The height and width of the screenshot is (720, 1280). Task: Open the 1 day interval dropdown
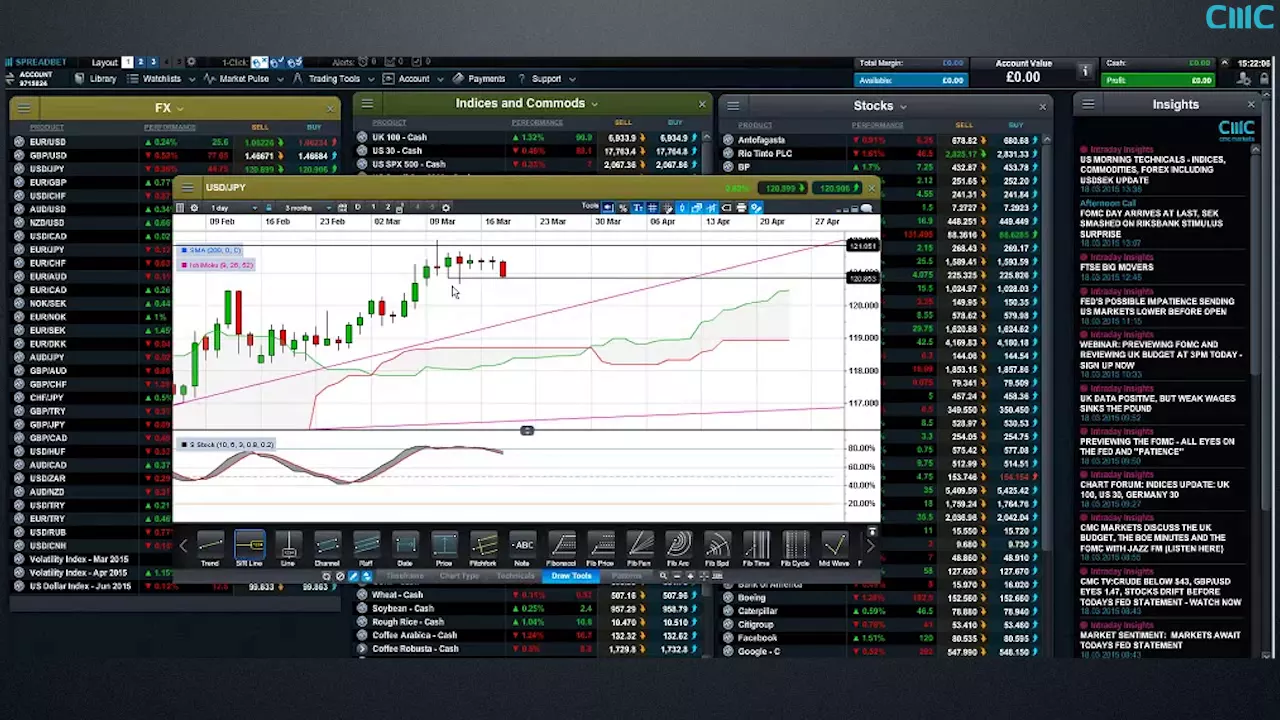pos(232,208)
